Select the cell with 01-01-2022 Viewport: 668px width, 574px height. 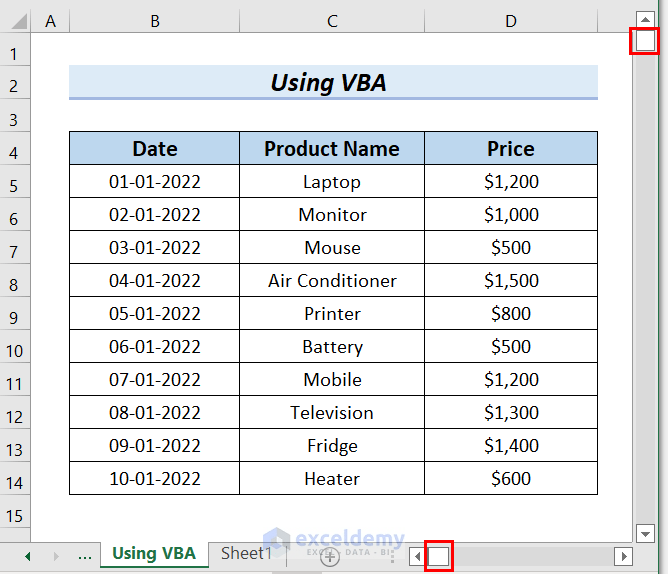(155, 182)
